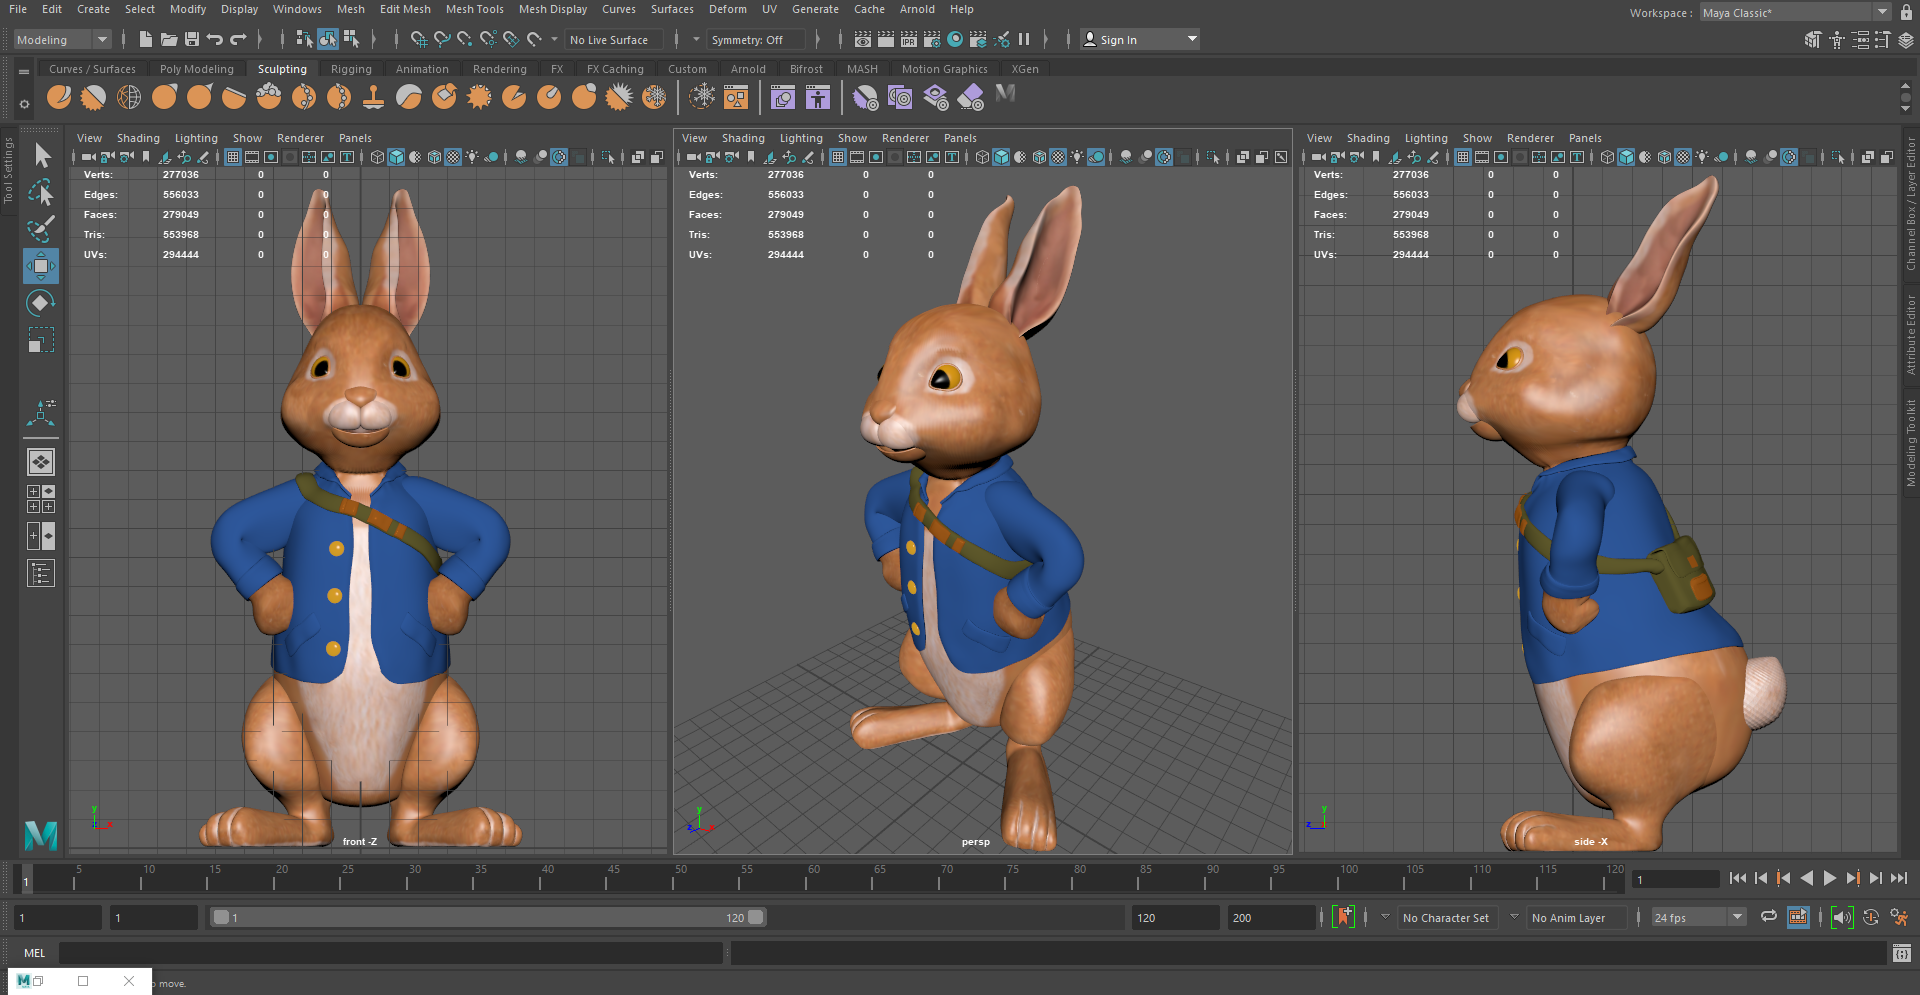This screenshot has height=995, width=1920.
Task: Open the Mesh Tools menu
Action: click(474, 9)
